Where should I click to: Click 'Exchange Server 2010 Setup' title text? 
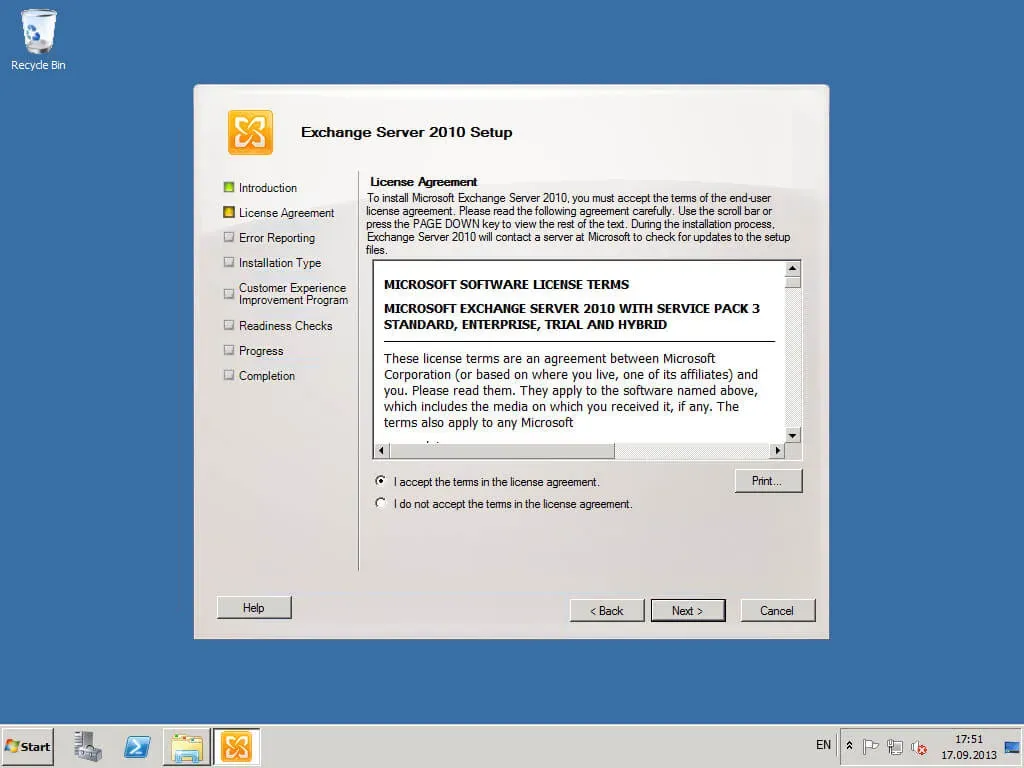pyautogui.click(x=406, y=132)
